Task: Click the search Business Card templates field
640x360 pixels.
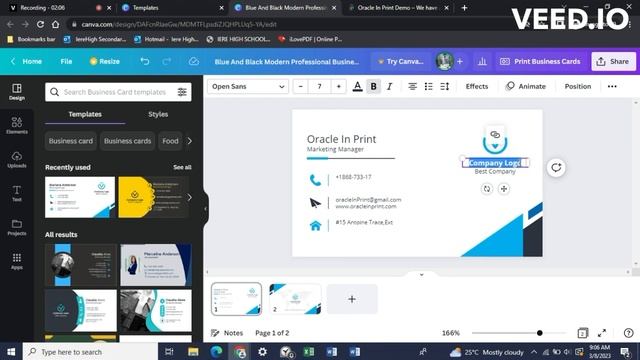Action: click(118, 92)
